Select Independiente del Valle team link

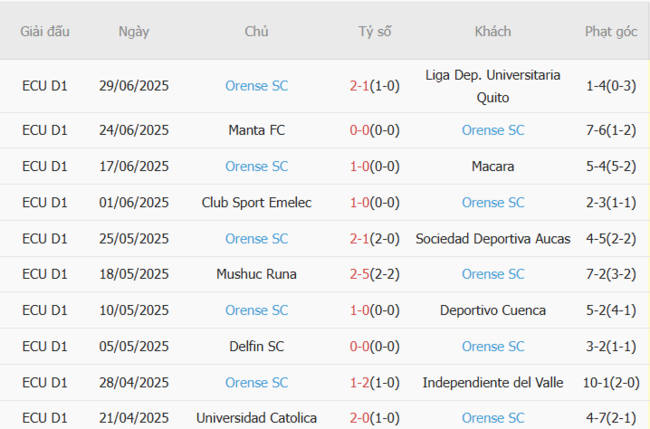[x=493, y=382]
